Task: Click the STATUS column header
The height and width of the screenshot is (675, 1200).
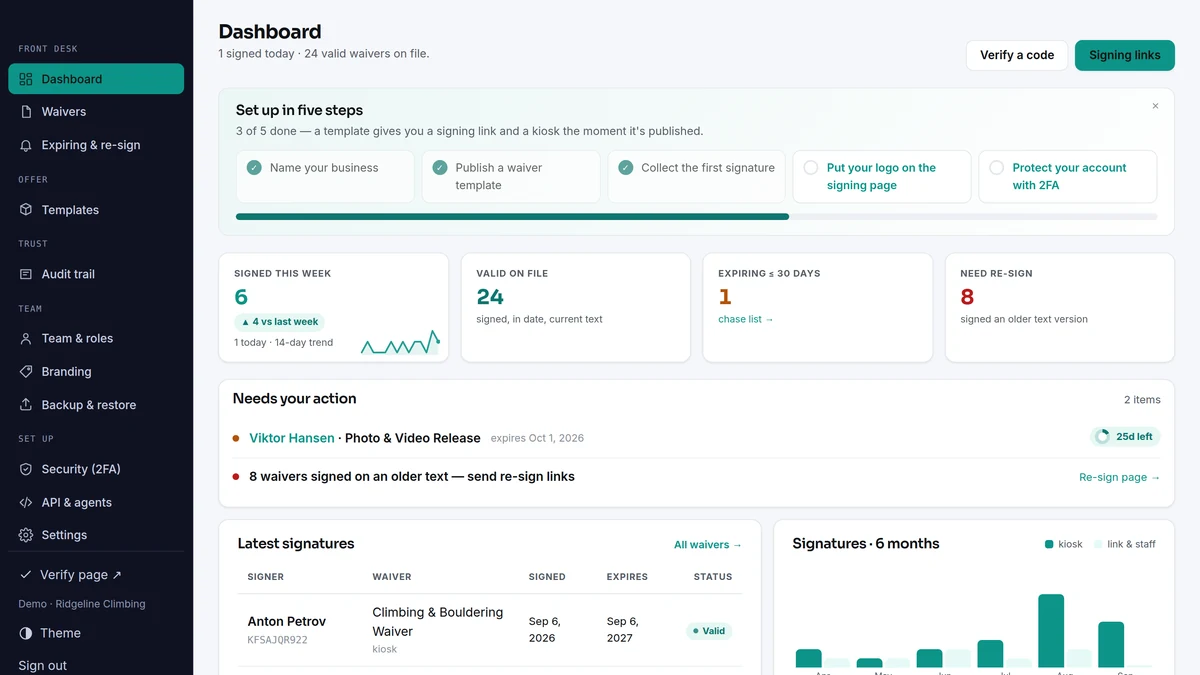Action: pyautogui.click(x=713, y=577)
